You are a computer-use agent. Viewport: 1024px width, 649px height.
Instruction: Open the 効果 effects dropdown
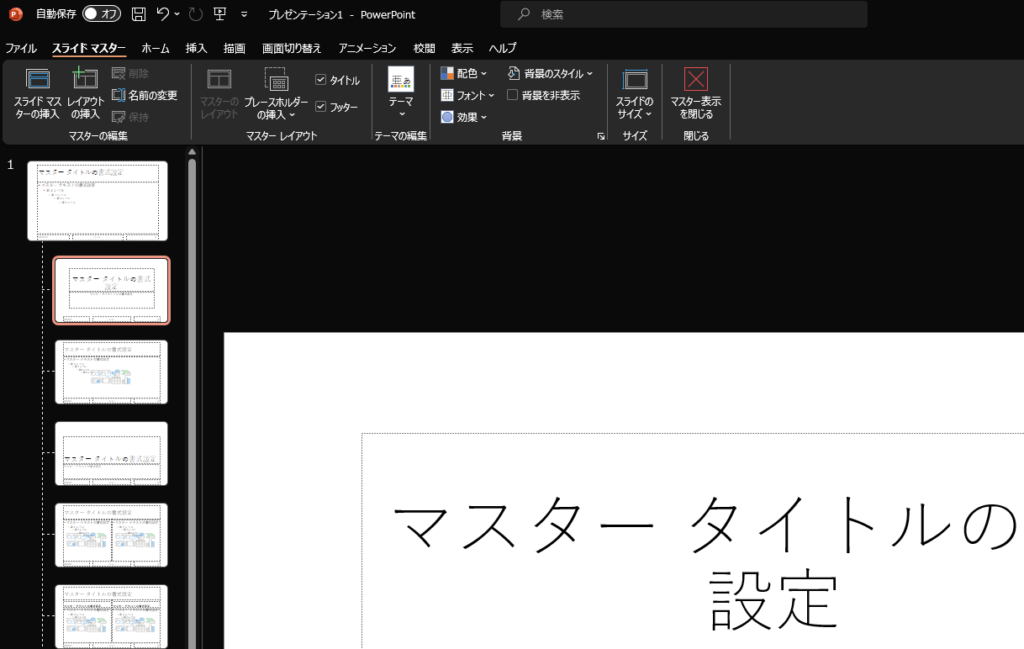point(464,117)
